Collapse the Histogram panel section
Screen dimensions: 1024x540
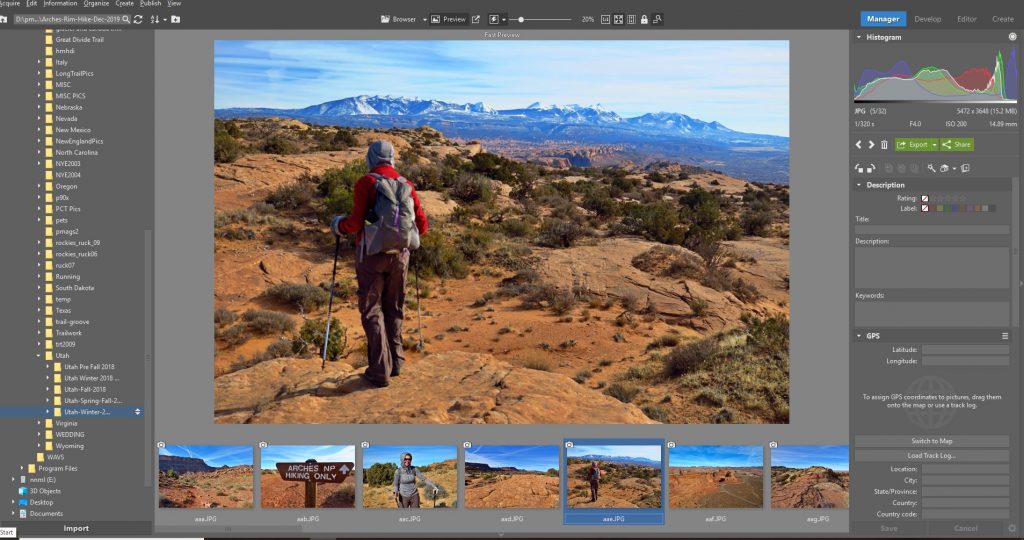click(x=858, y=37)
